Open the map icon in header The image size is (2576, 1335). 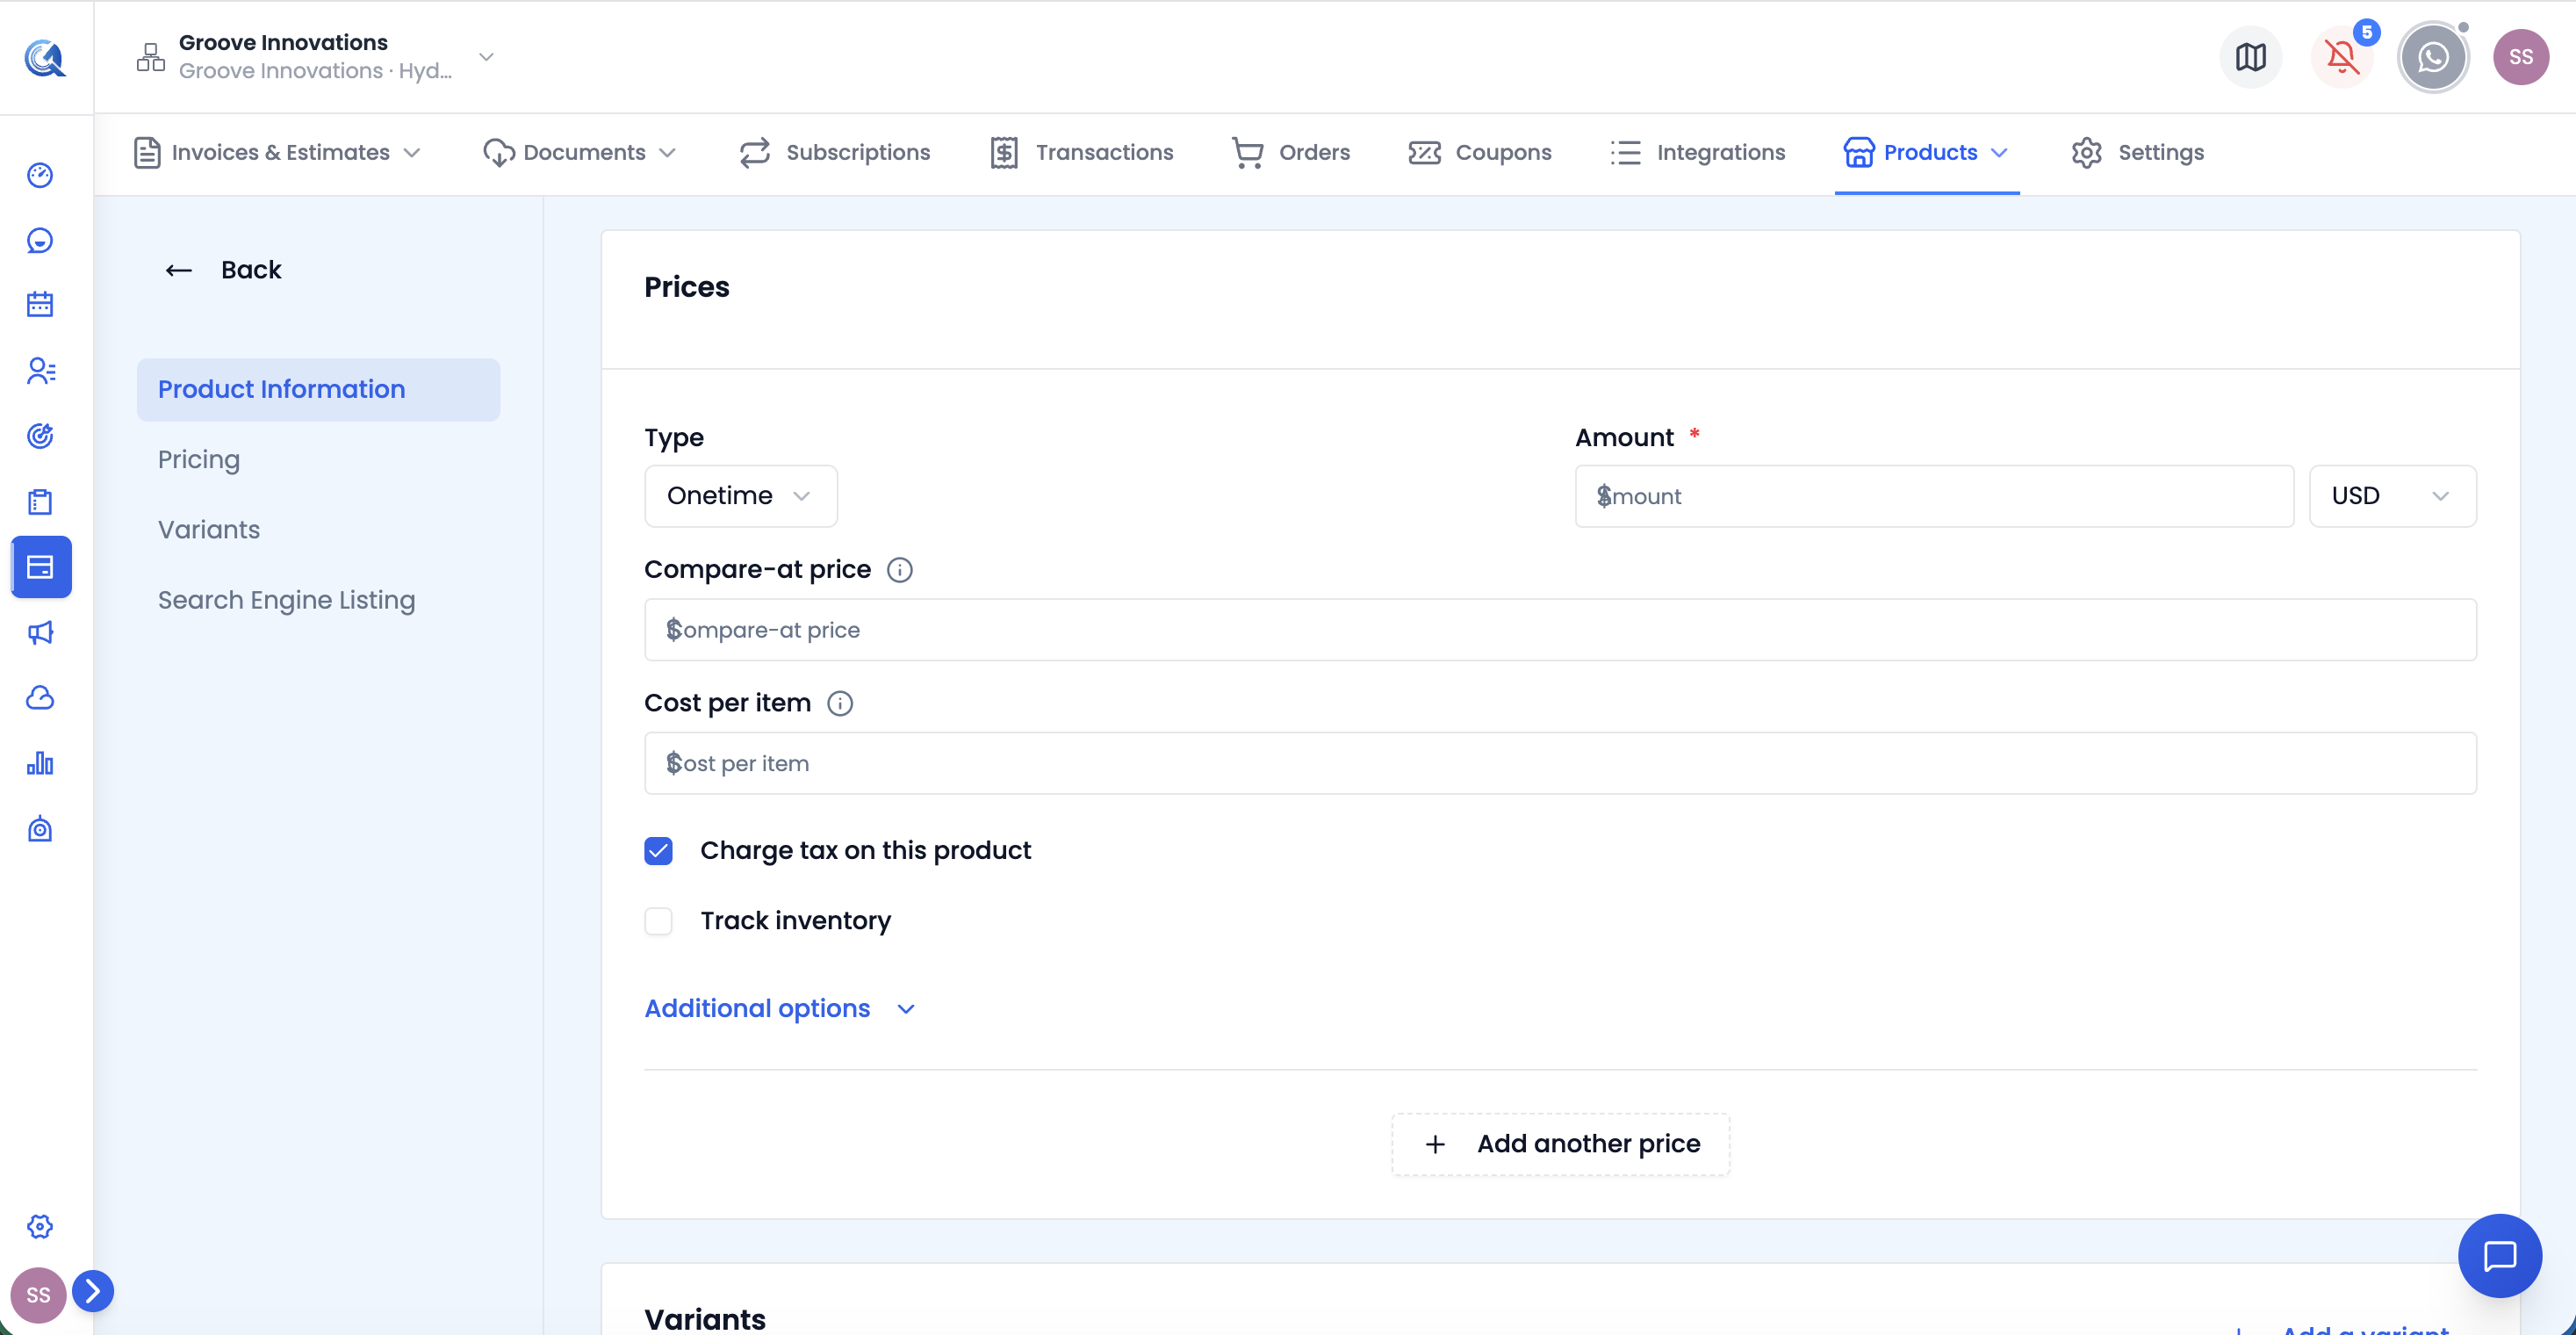pyautogui.click(x=2250, y=58)
